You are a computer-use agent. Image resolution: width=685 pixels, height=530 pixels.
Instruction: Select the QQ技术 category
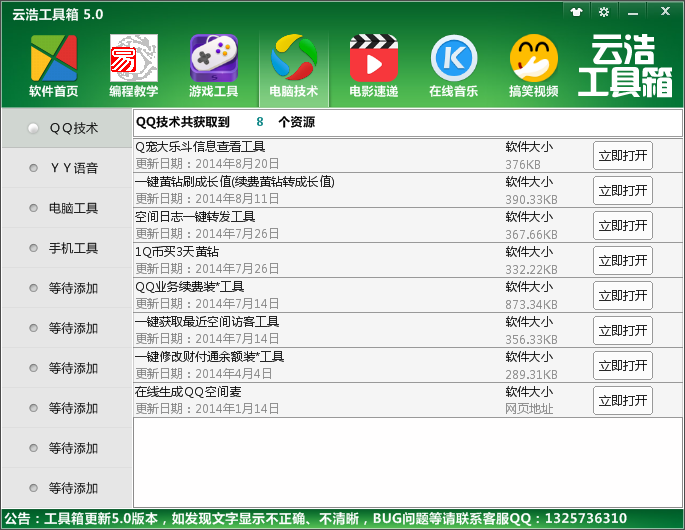67,128
